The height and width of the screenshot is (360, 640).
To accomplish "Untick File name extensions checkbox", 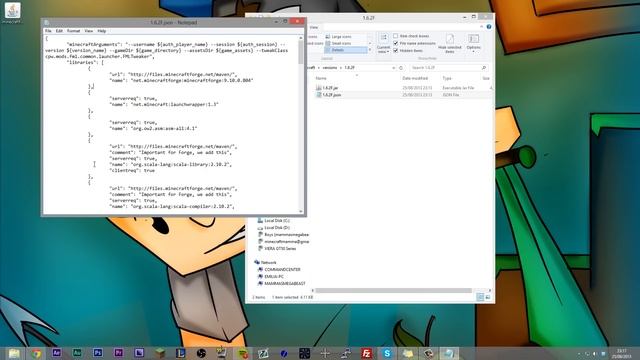I will point(396,43).
